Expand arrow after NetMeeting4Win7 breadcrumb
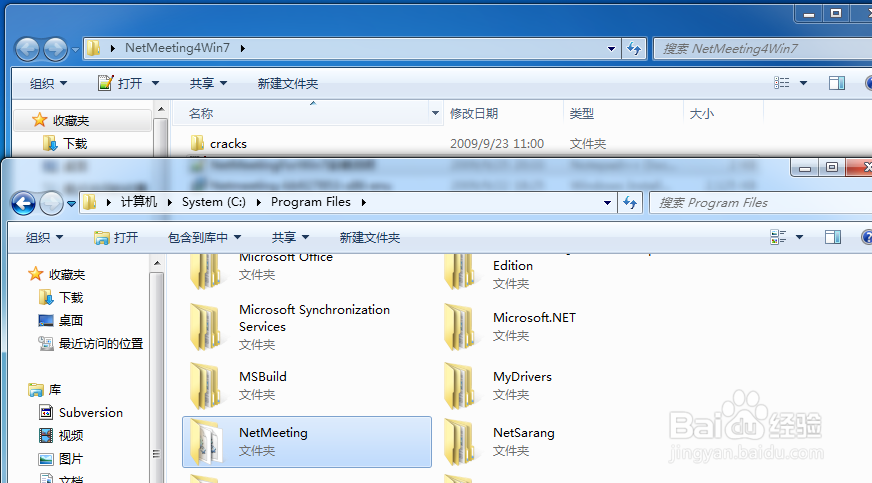872x483 pixels. (x=243, y=49)
